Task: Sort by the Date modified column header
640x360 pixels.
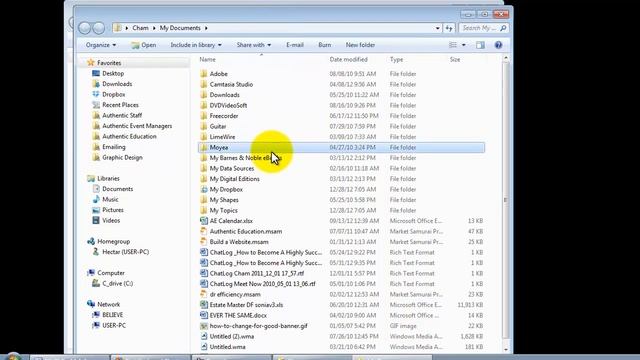Action: pyautogui.click(x=349, y=60)
